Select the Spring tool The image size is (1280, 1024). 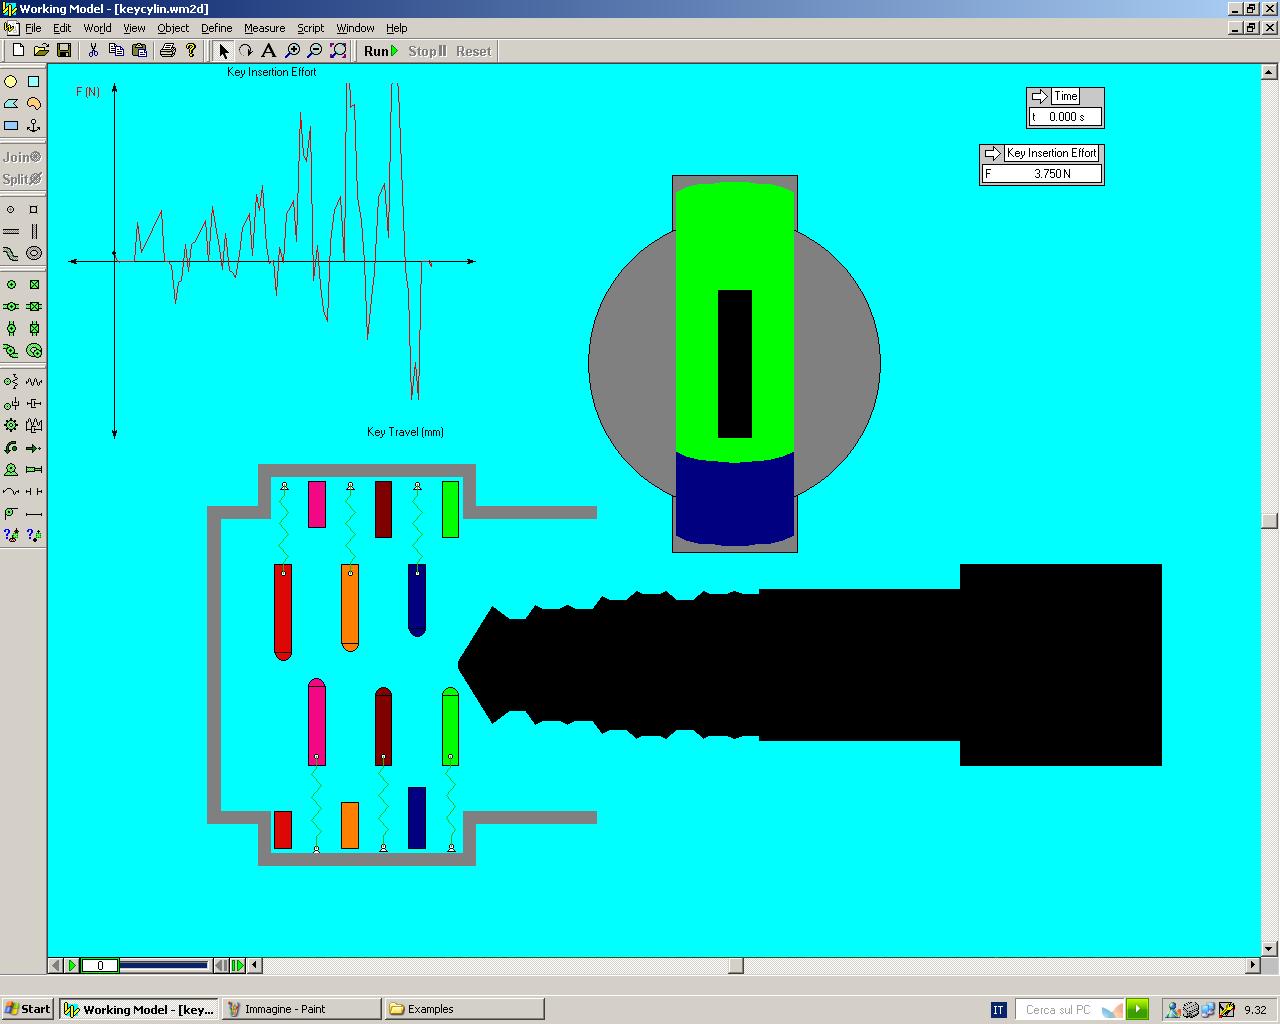coord(34,381)
